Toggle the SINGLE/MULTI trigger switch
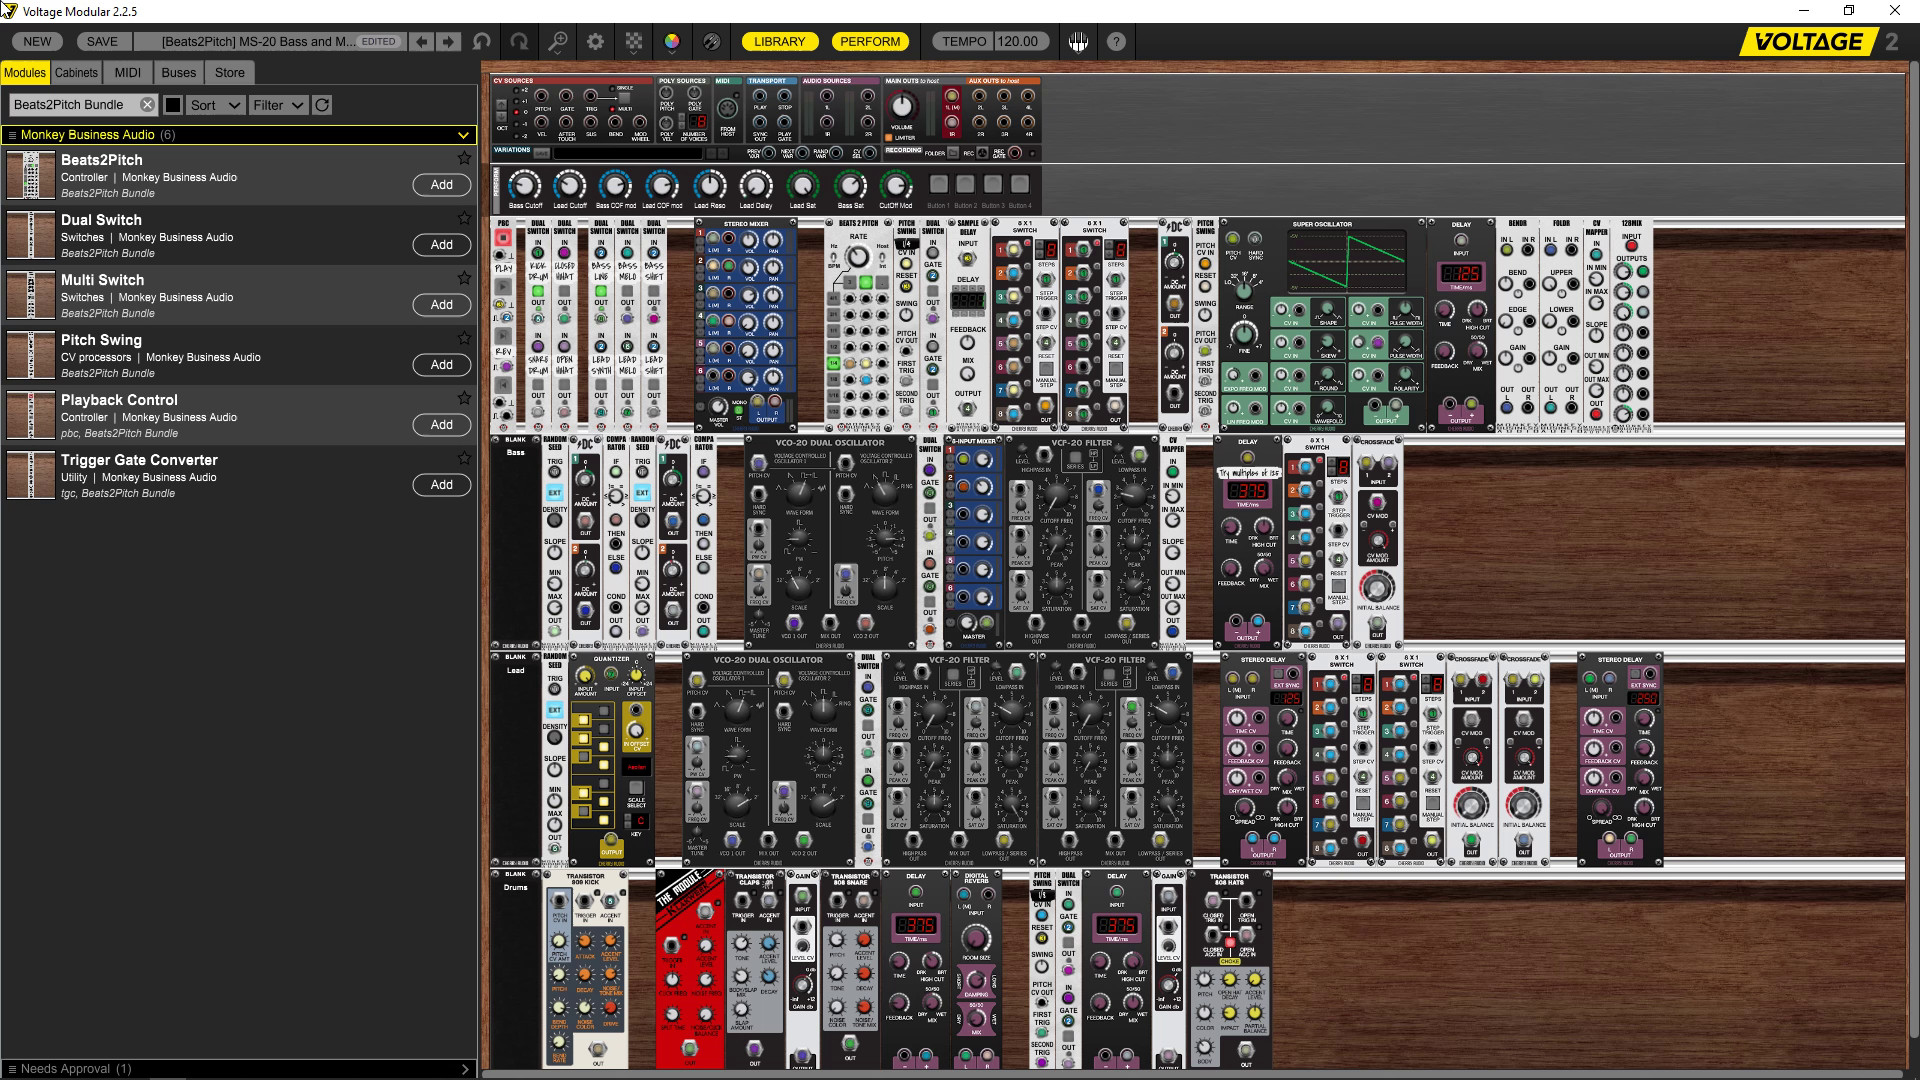This screenshot has width=1920, height=1080. coord(624,98)
